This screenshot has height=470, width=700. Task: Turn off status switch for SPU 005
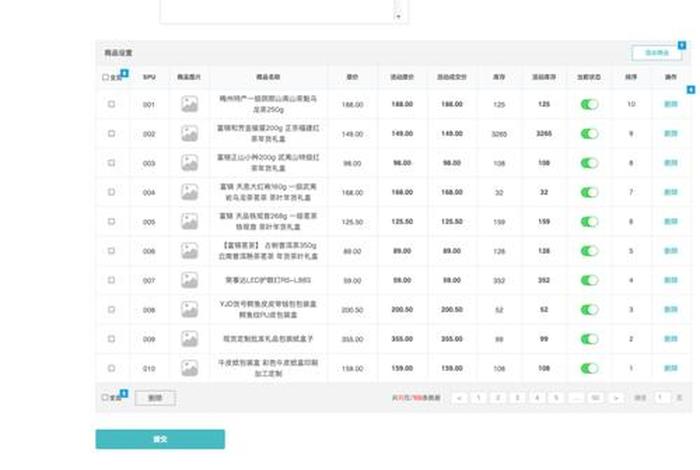tap(589, 221)
